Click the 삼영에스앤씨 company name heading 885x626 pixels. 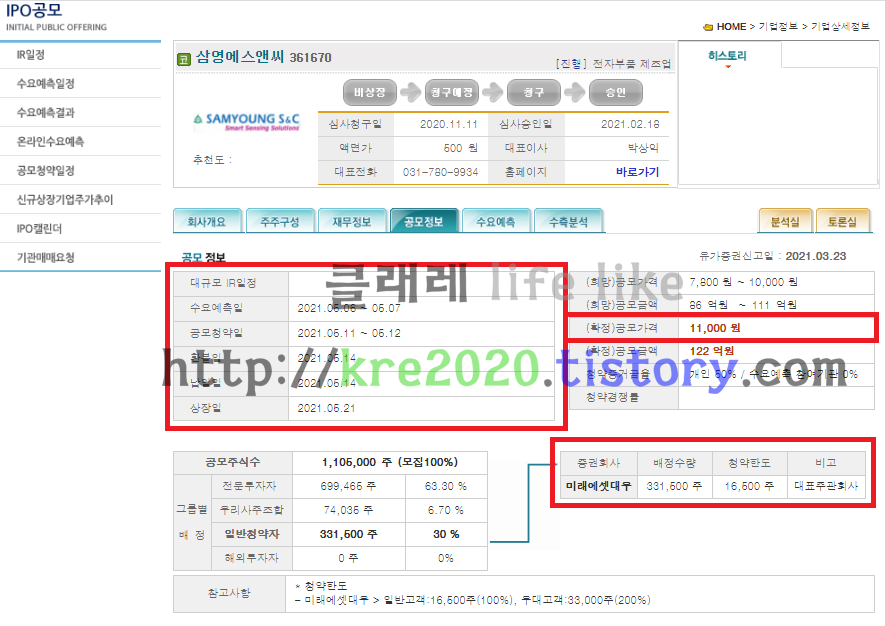pos(239,57)
